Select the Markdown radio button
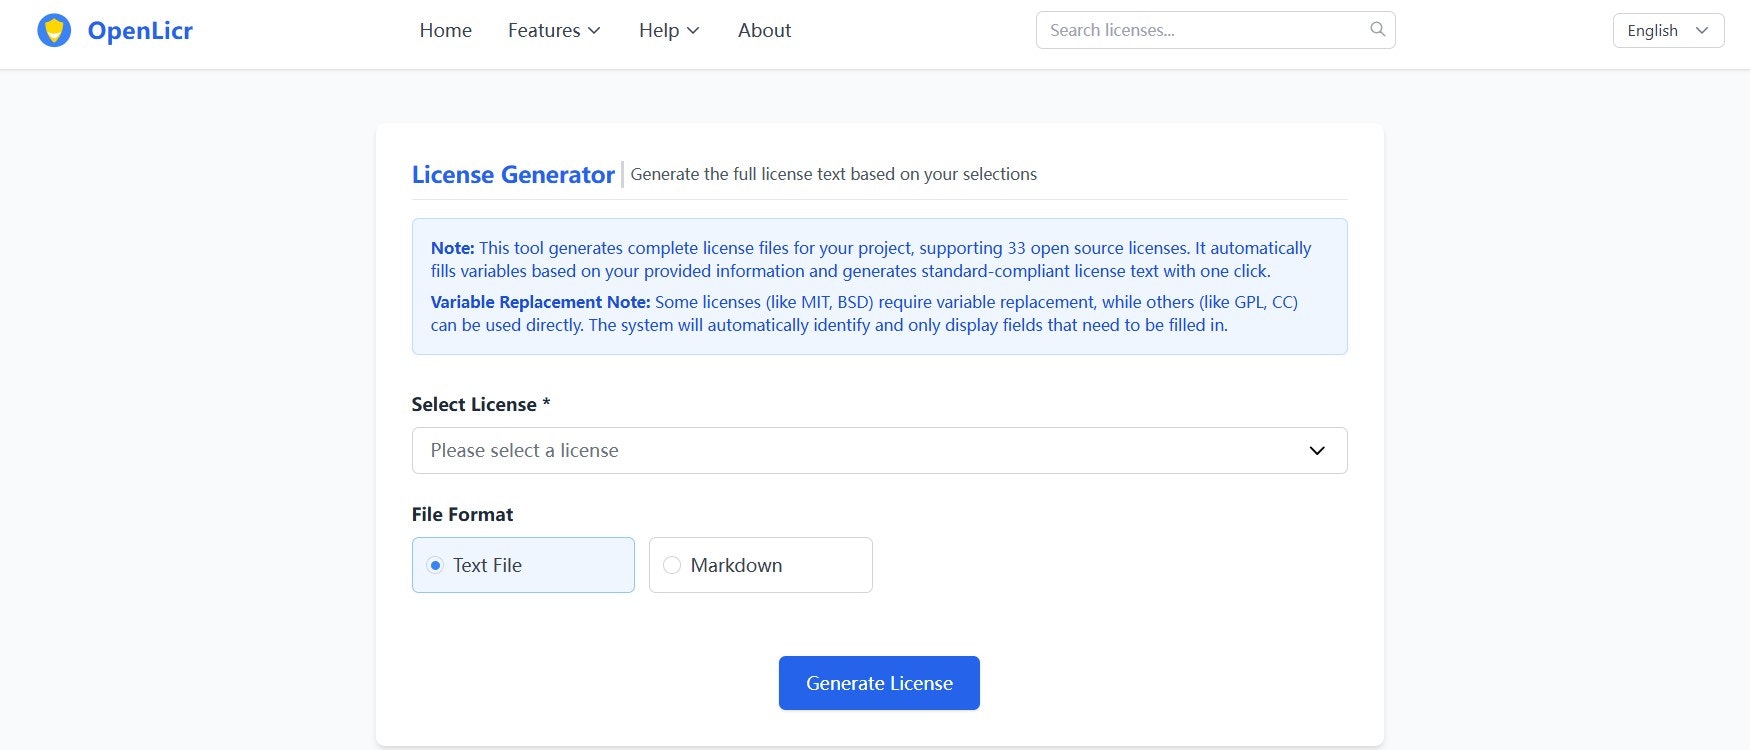This screenshot has height=750, width=1750. click(x=672, y=565)
